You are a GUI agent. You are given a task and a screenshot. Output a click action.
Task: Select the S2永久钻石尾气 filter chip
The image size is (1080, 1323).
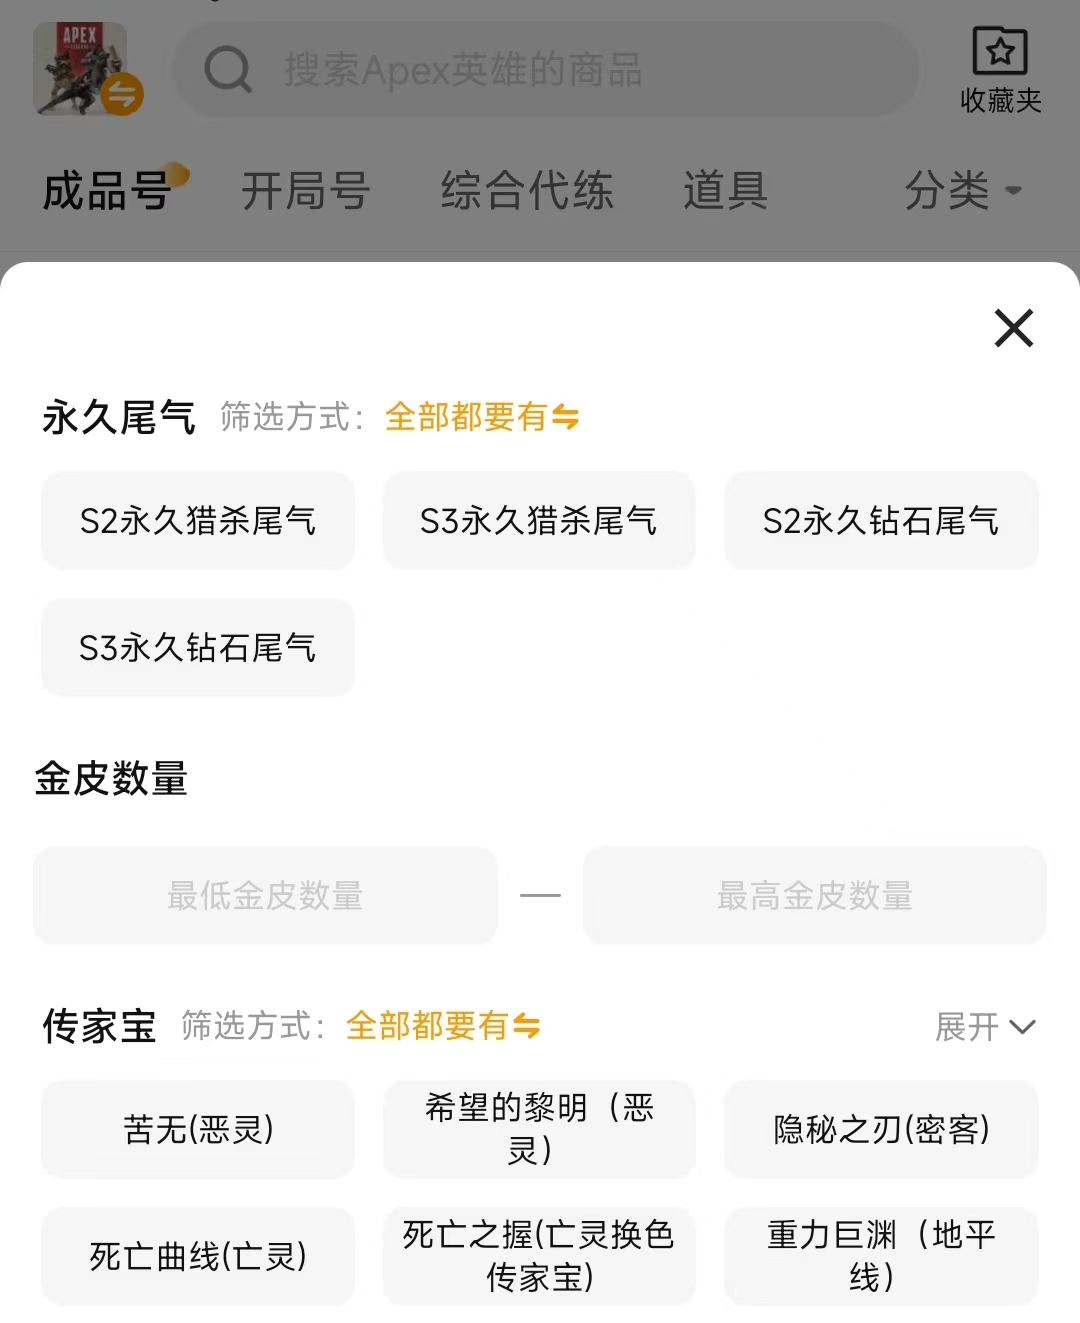tap(881, 521)
